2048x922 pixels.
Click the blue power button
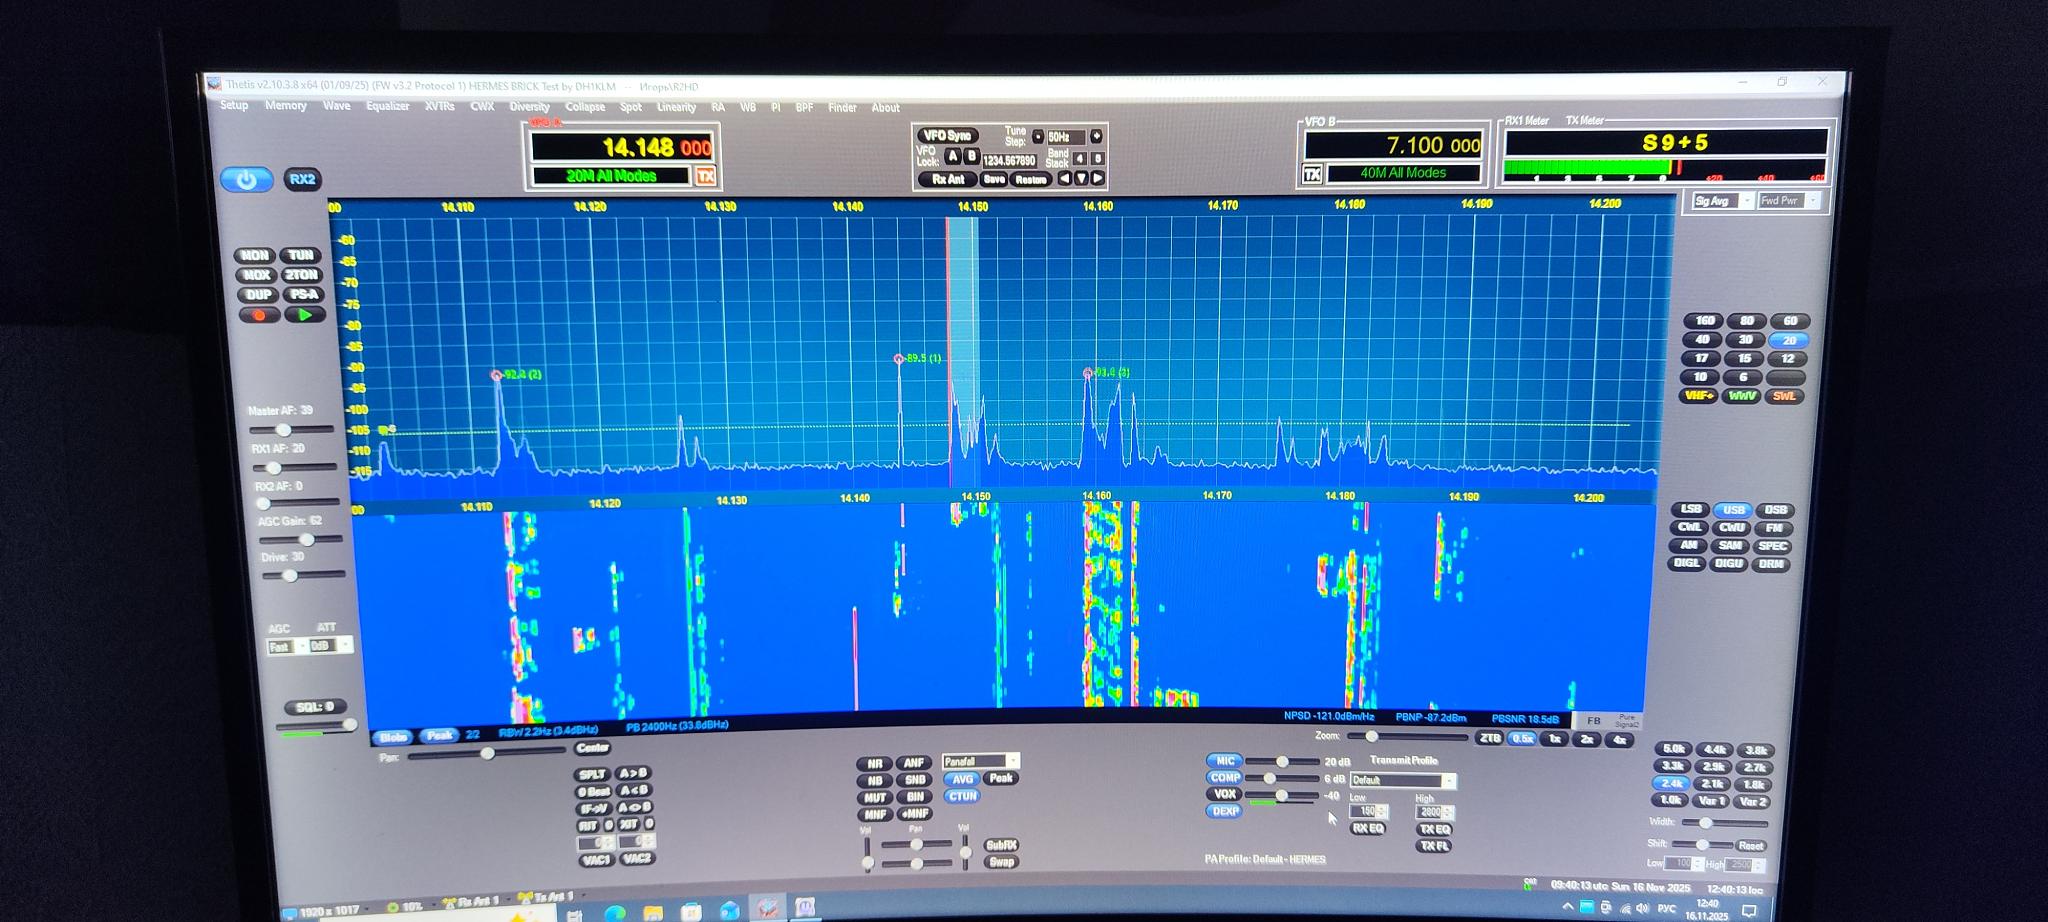[x=246, y=179]
